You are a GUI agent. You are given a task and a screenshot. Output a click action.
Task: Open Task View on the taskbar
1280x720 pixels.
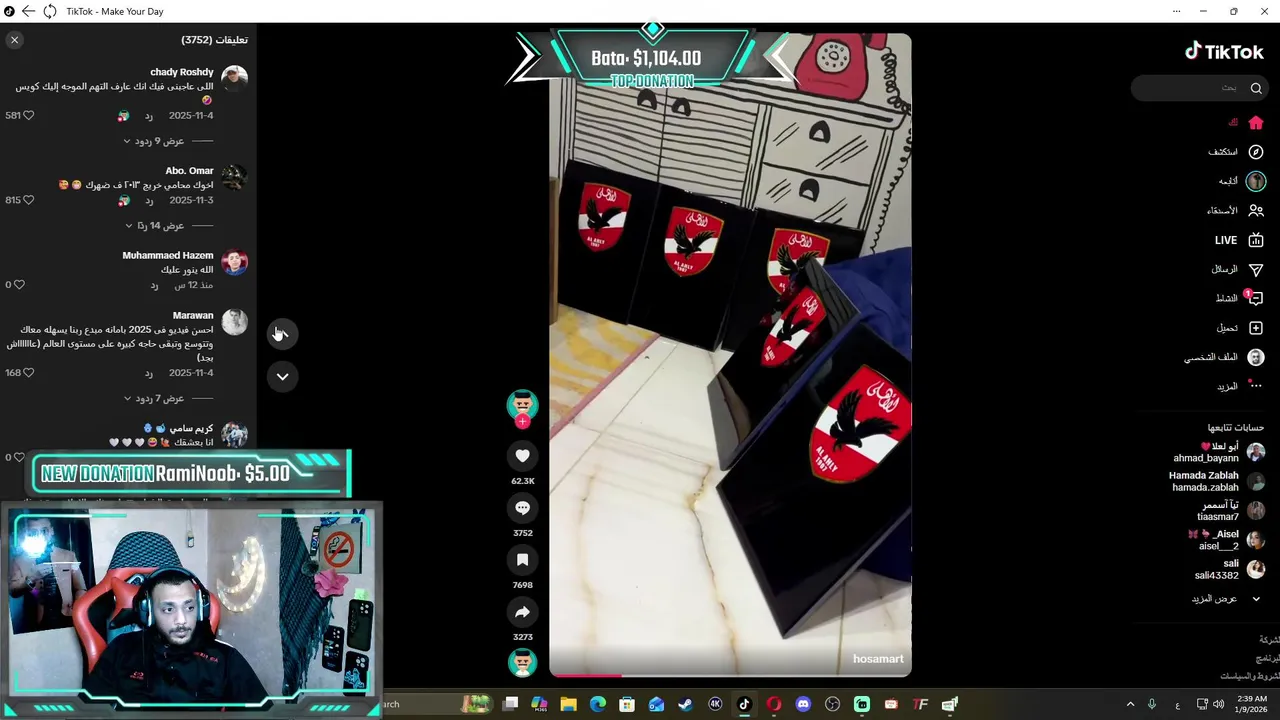[x=510, y=704]
